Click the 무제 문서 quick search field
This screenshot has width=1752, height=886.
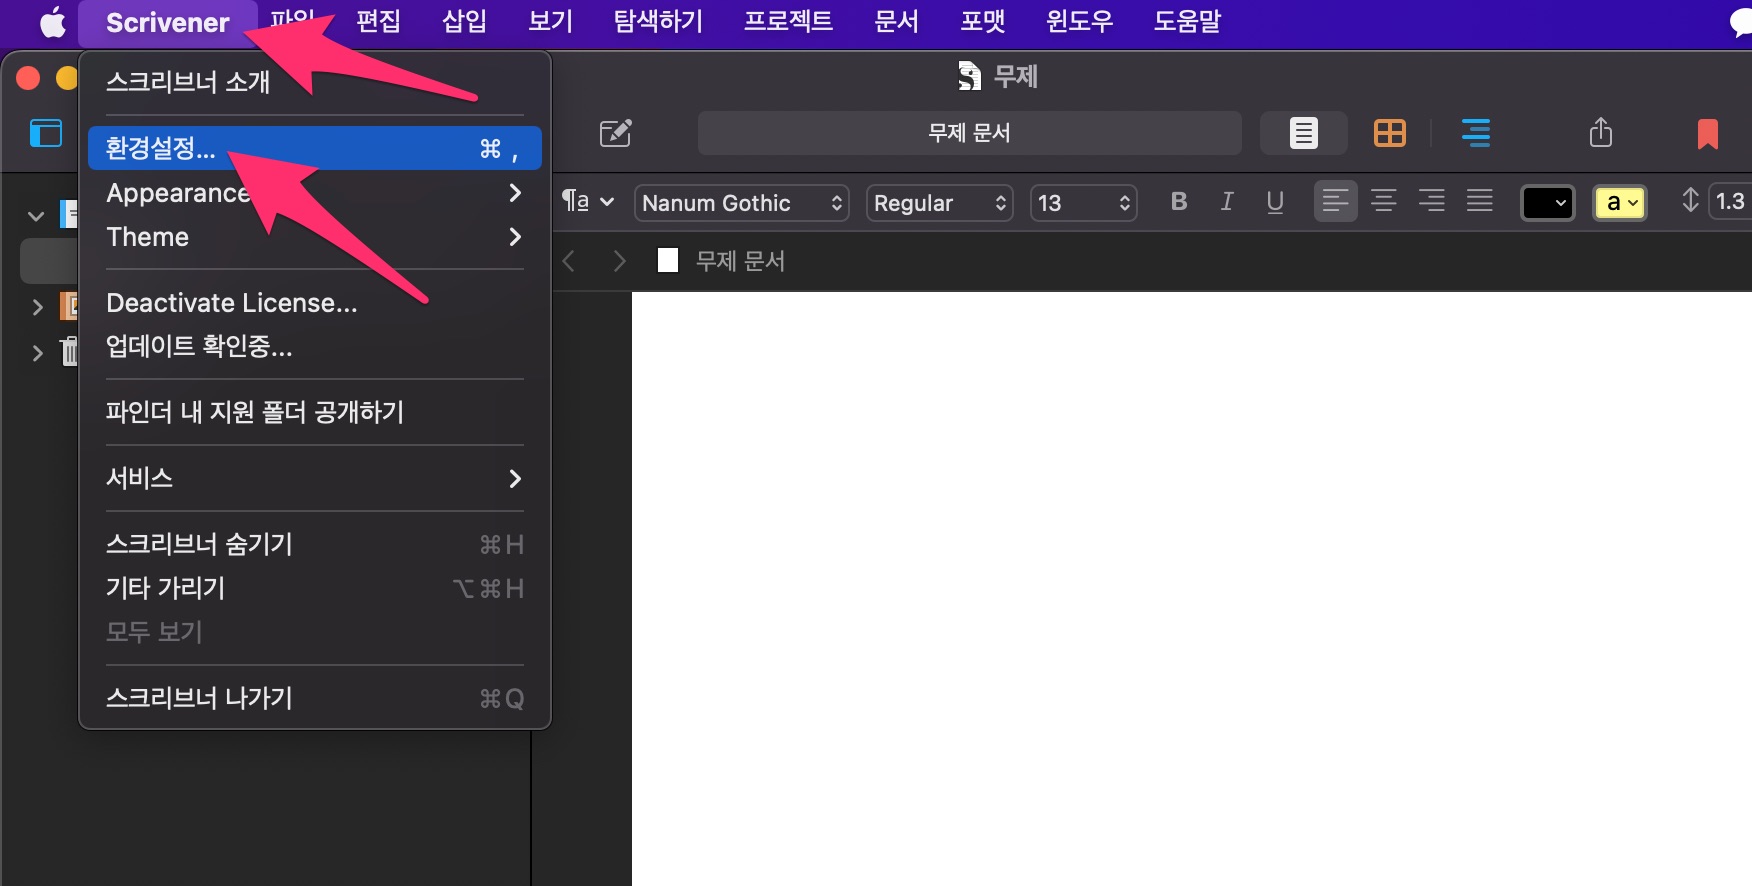(x=969, y=133)
